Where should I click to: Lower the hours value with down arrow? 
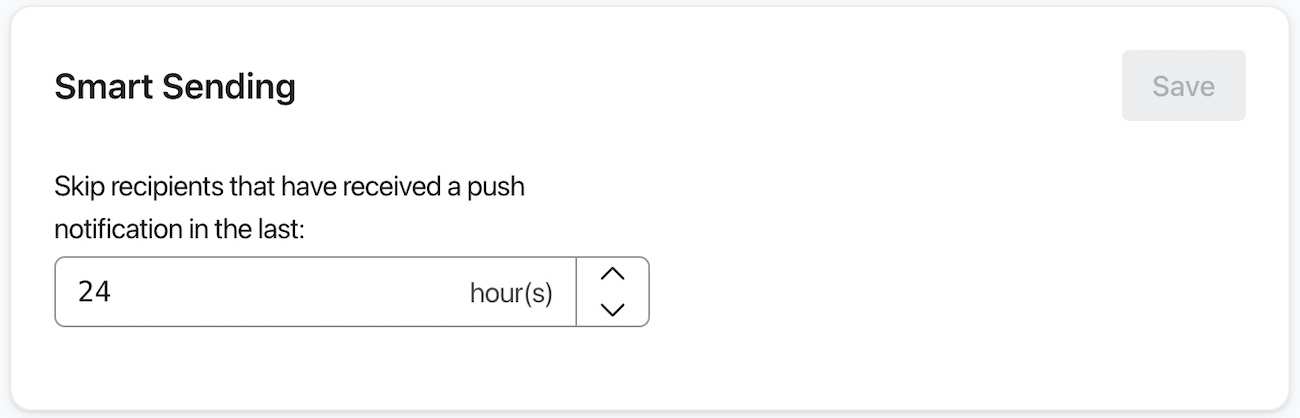coord(613,309)
